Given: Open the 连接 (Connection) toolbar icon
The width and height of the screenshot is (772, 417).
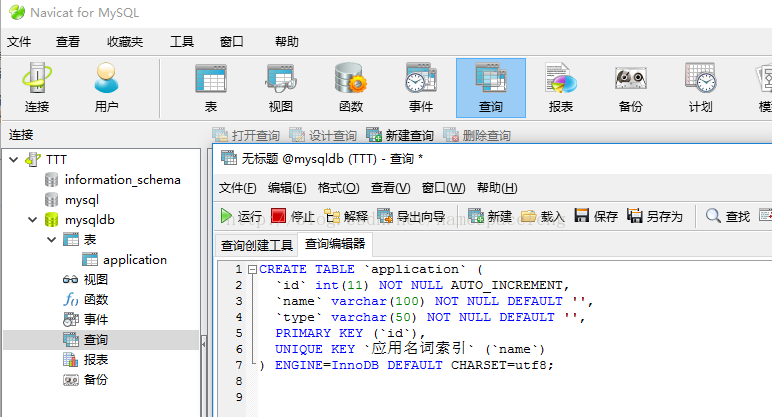Looking at the screenshot, I should coord(37,88).
